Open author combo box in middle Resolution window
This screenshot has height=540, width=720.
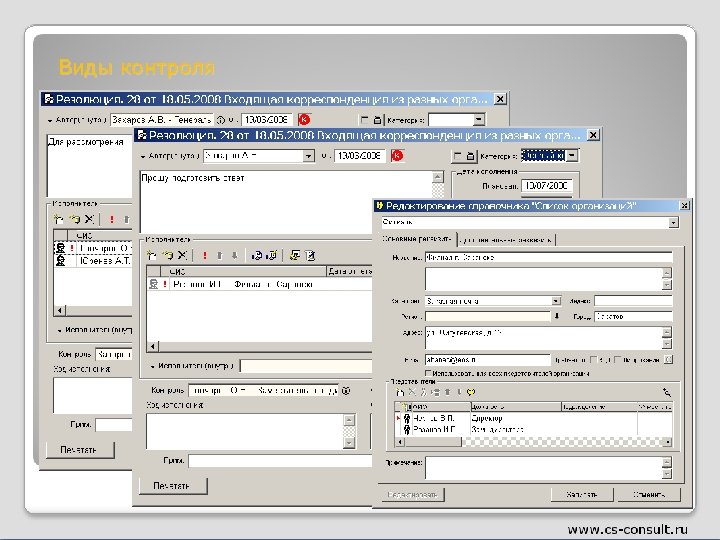[x=309, y=156]
